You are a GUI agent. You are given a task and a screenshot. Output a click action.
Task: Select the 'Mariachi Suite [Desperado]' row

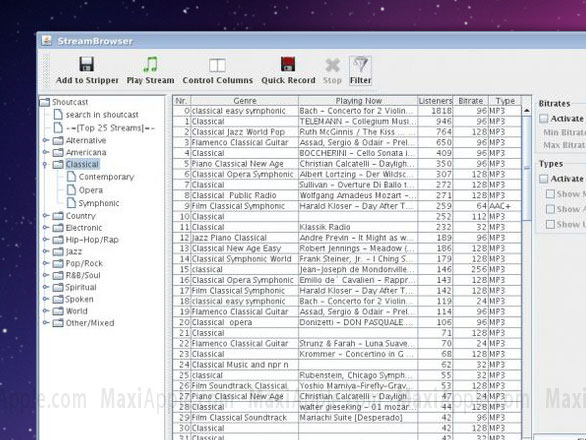[347, 418]
